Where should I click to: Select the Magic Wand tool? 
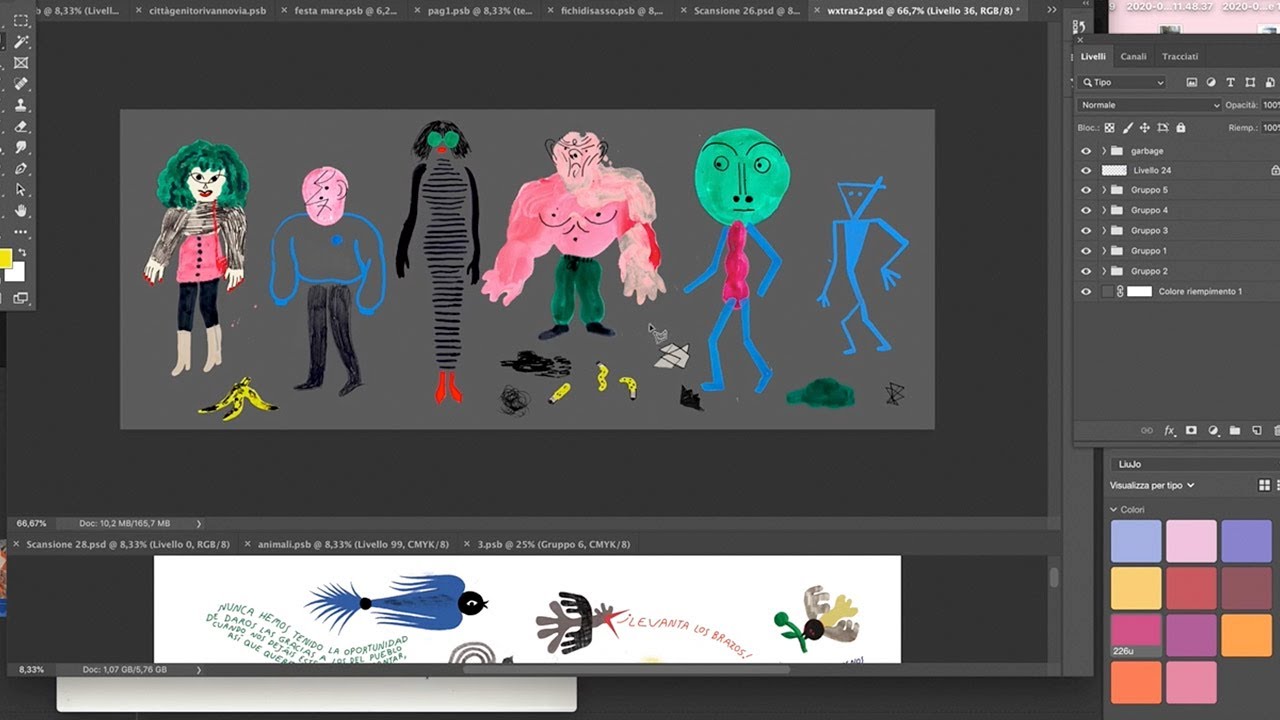[x=21, y=41]
